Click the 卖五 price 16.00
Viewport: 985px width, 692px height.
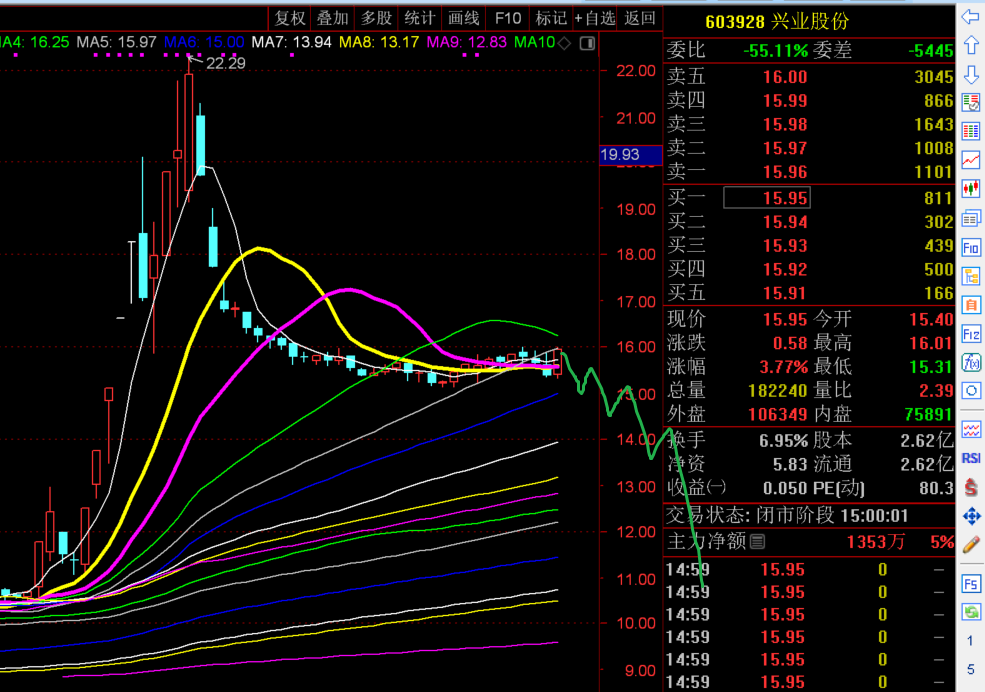[785, 77]
